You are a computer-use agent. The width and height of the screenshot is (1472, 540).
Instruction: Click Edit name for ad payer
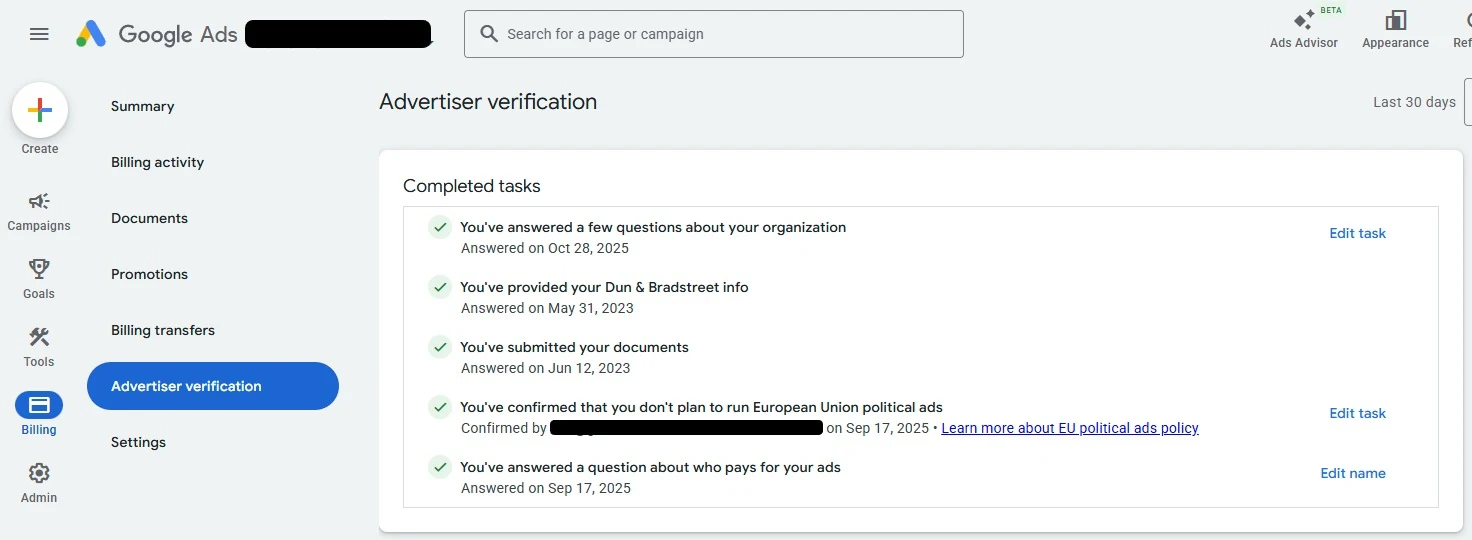tap(1353, 473)
